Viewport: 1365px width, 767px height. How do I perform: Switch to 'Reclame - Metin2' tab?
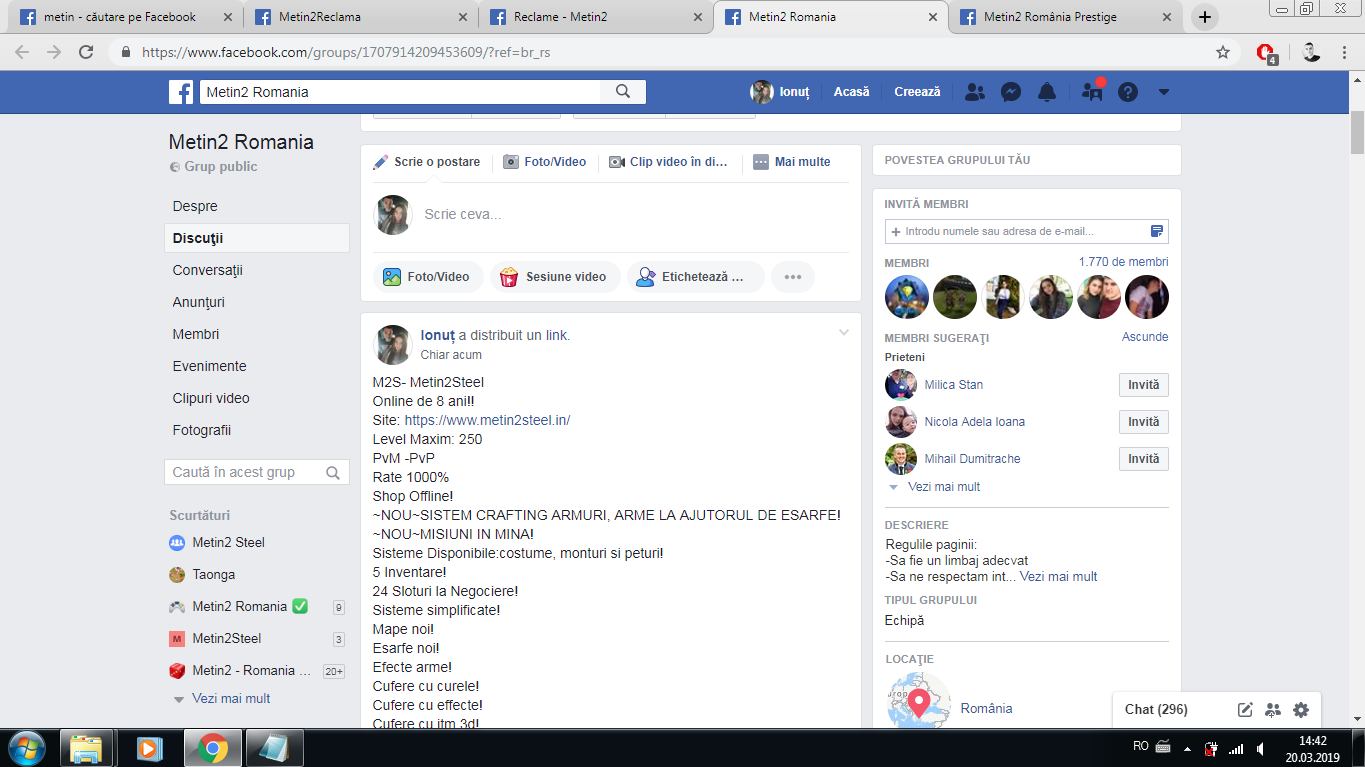click(593, 17)
